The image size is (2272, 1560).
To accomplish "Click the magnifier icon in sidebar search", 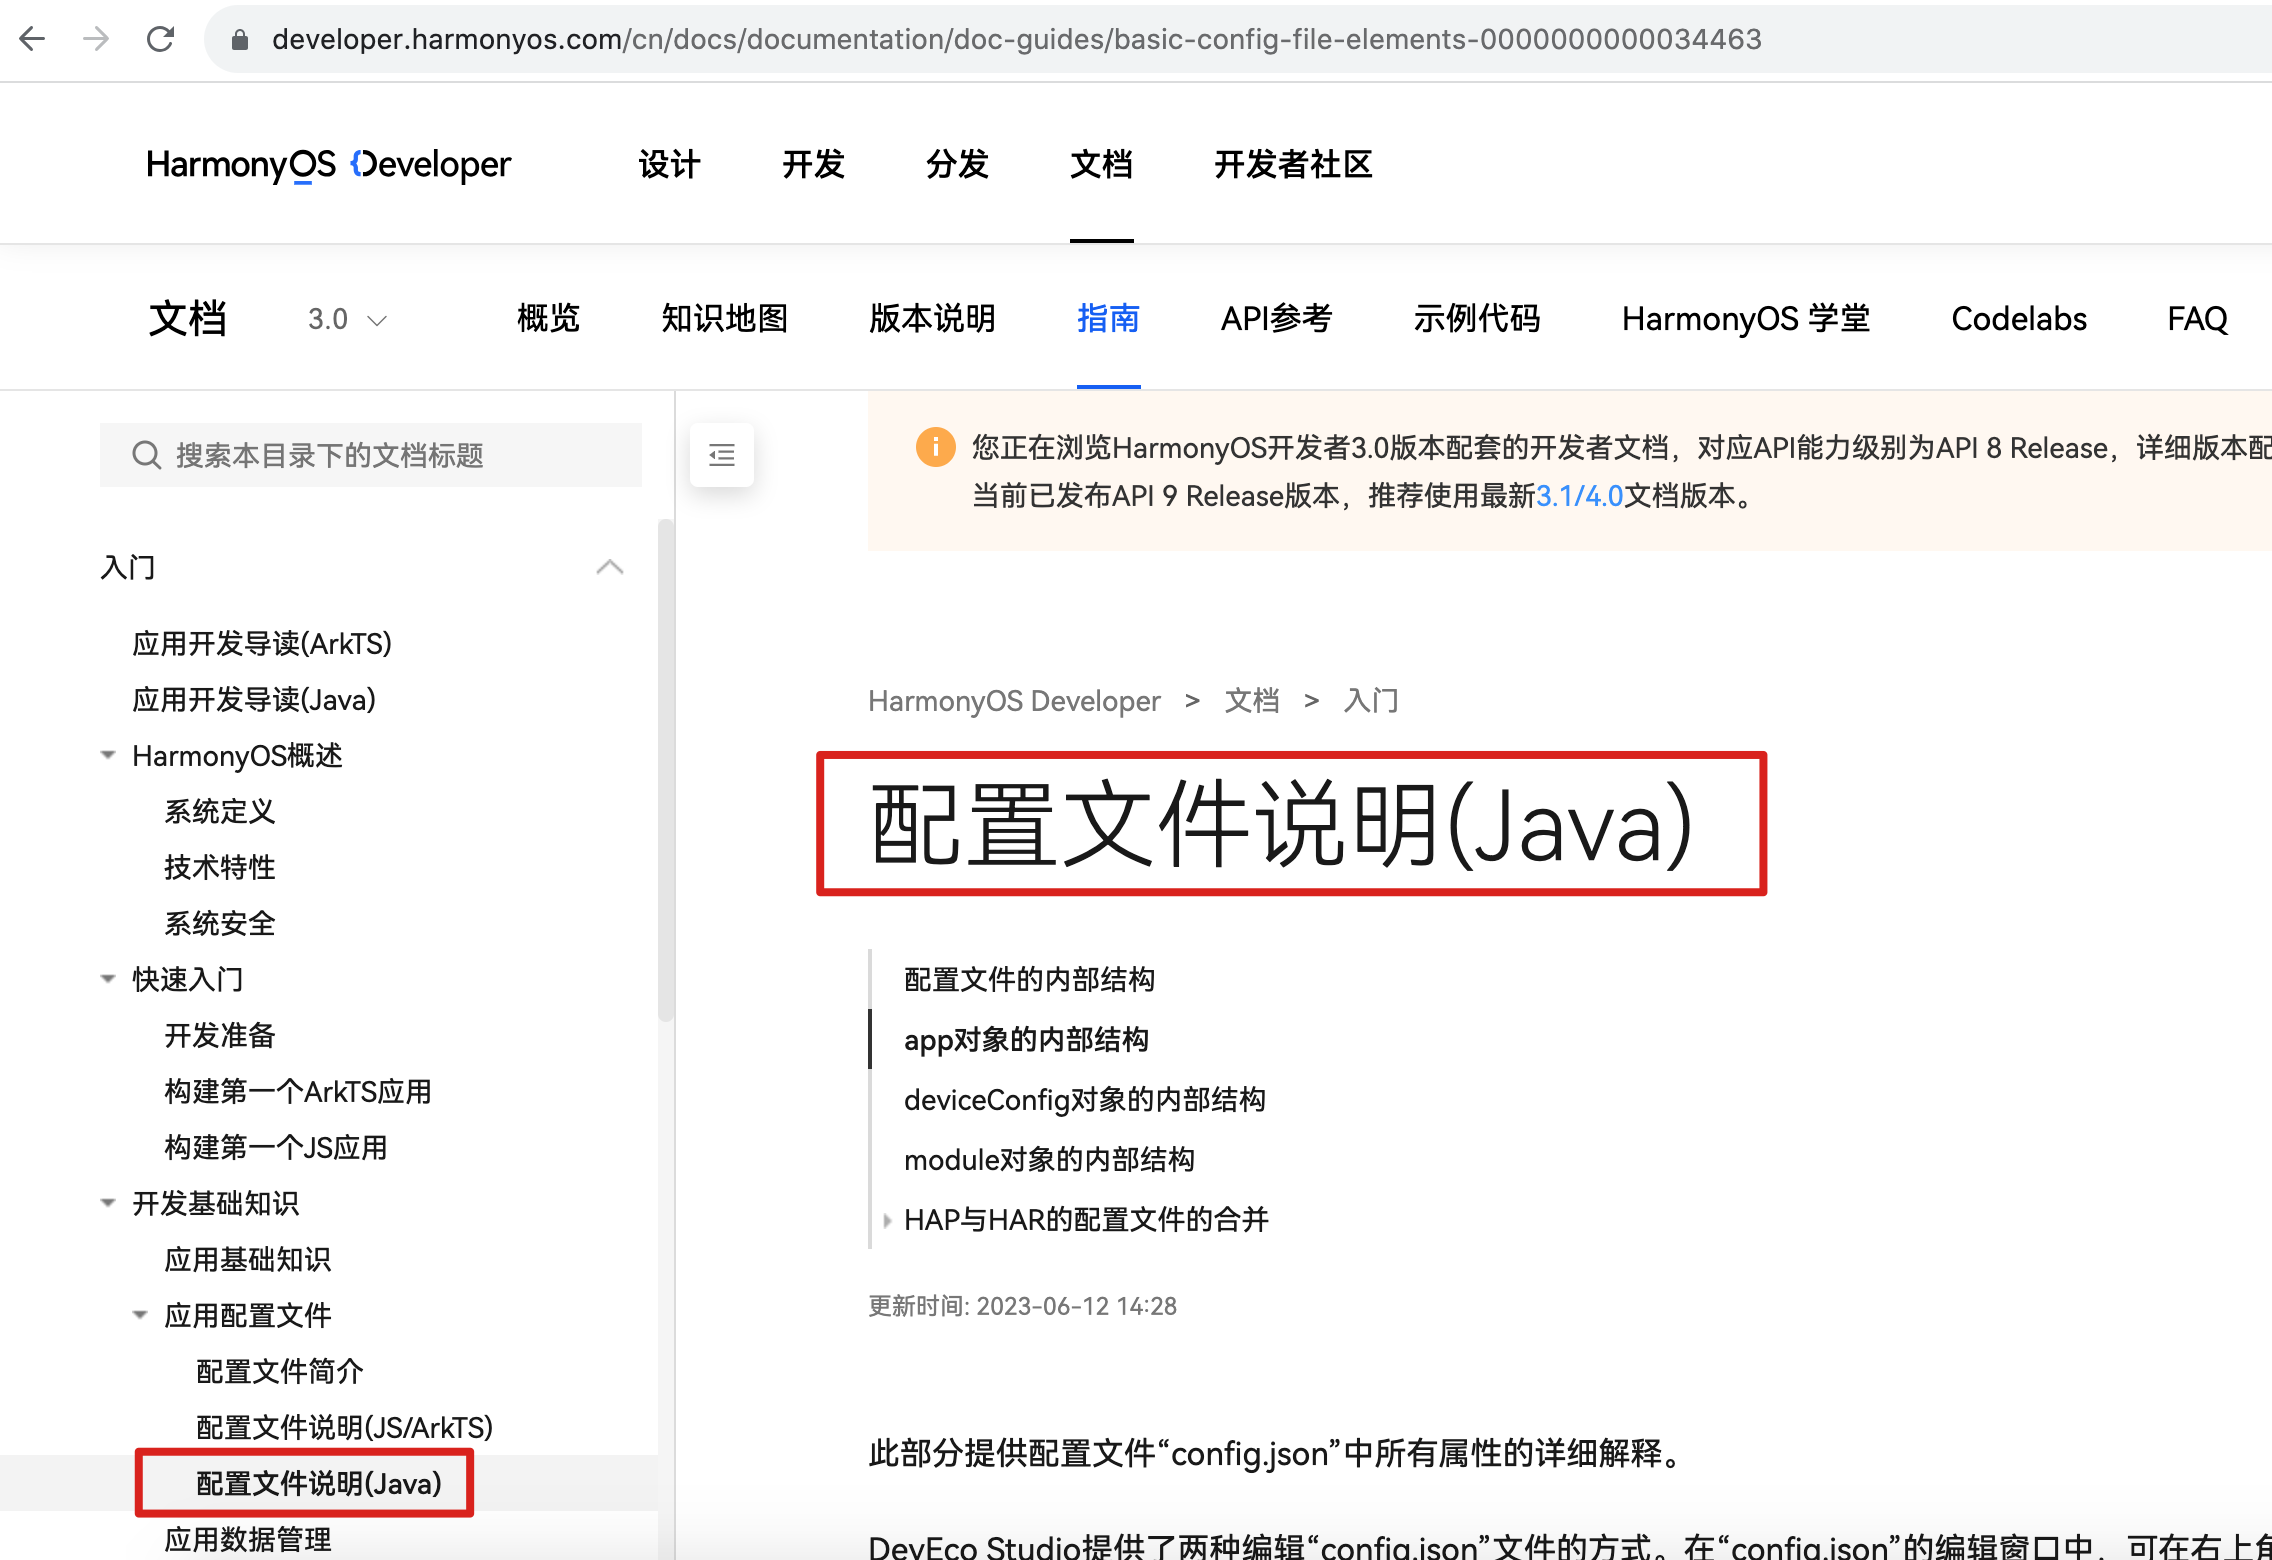I will tap(146, 455).
